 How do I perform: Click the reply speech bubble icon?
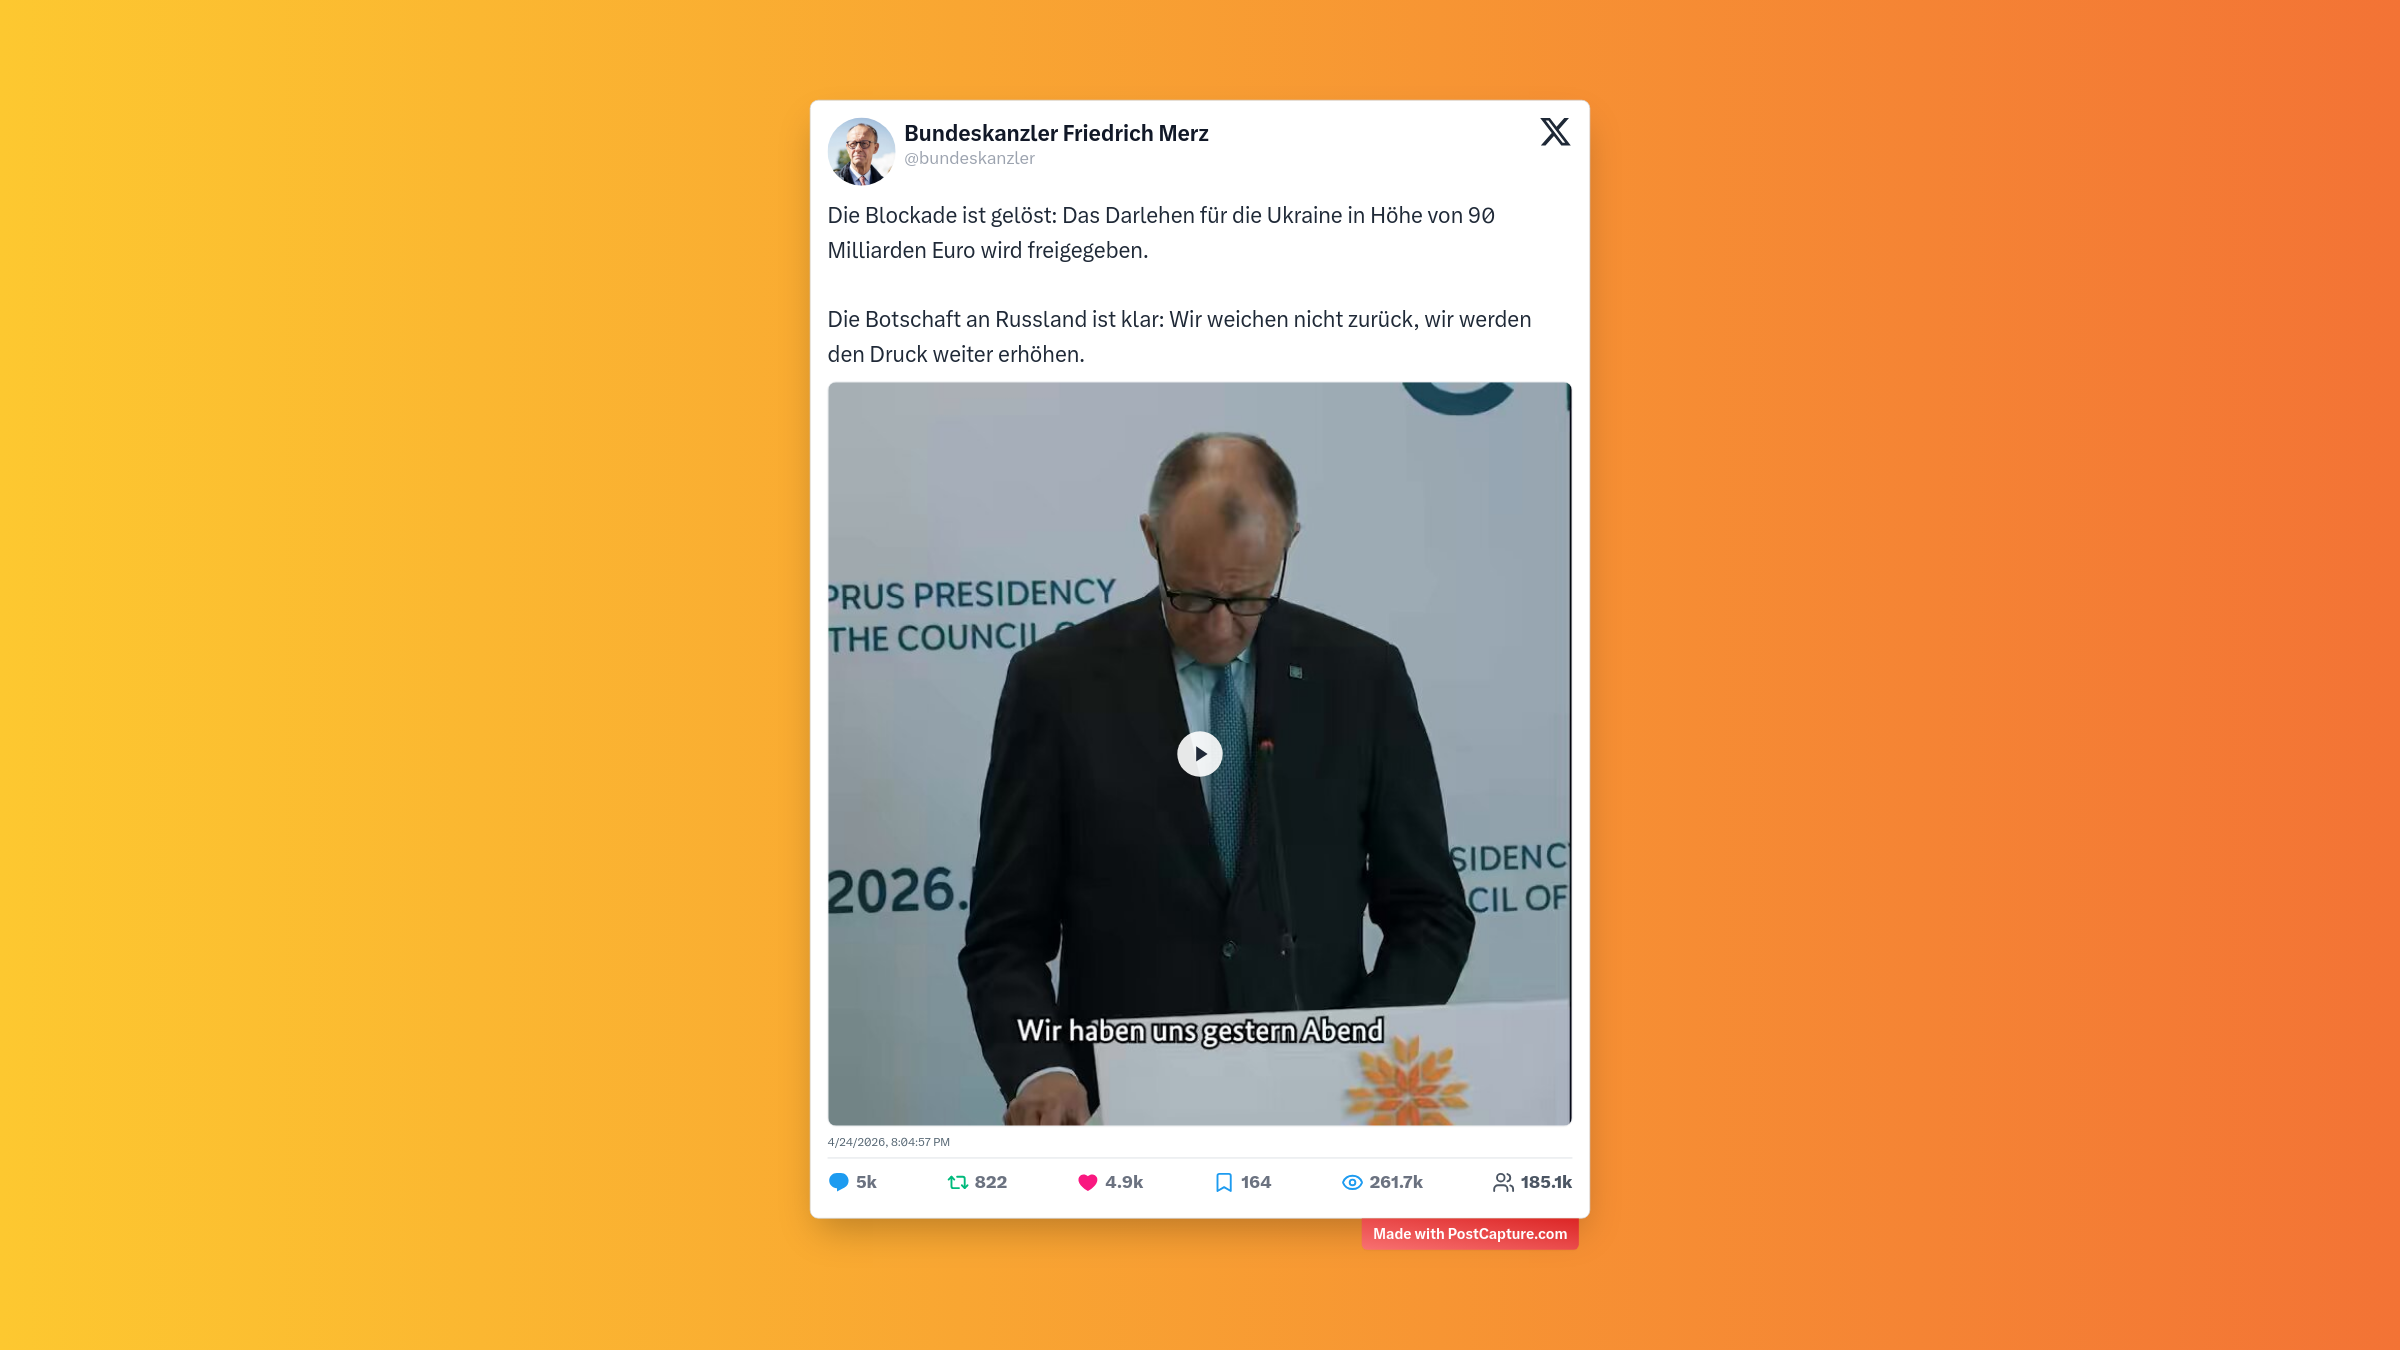pyautogui.click(x=839, y=1182)
